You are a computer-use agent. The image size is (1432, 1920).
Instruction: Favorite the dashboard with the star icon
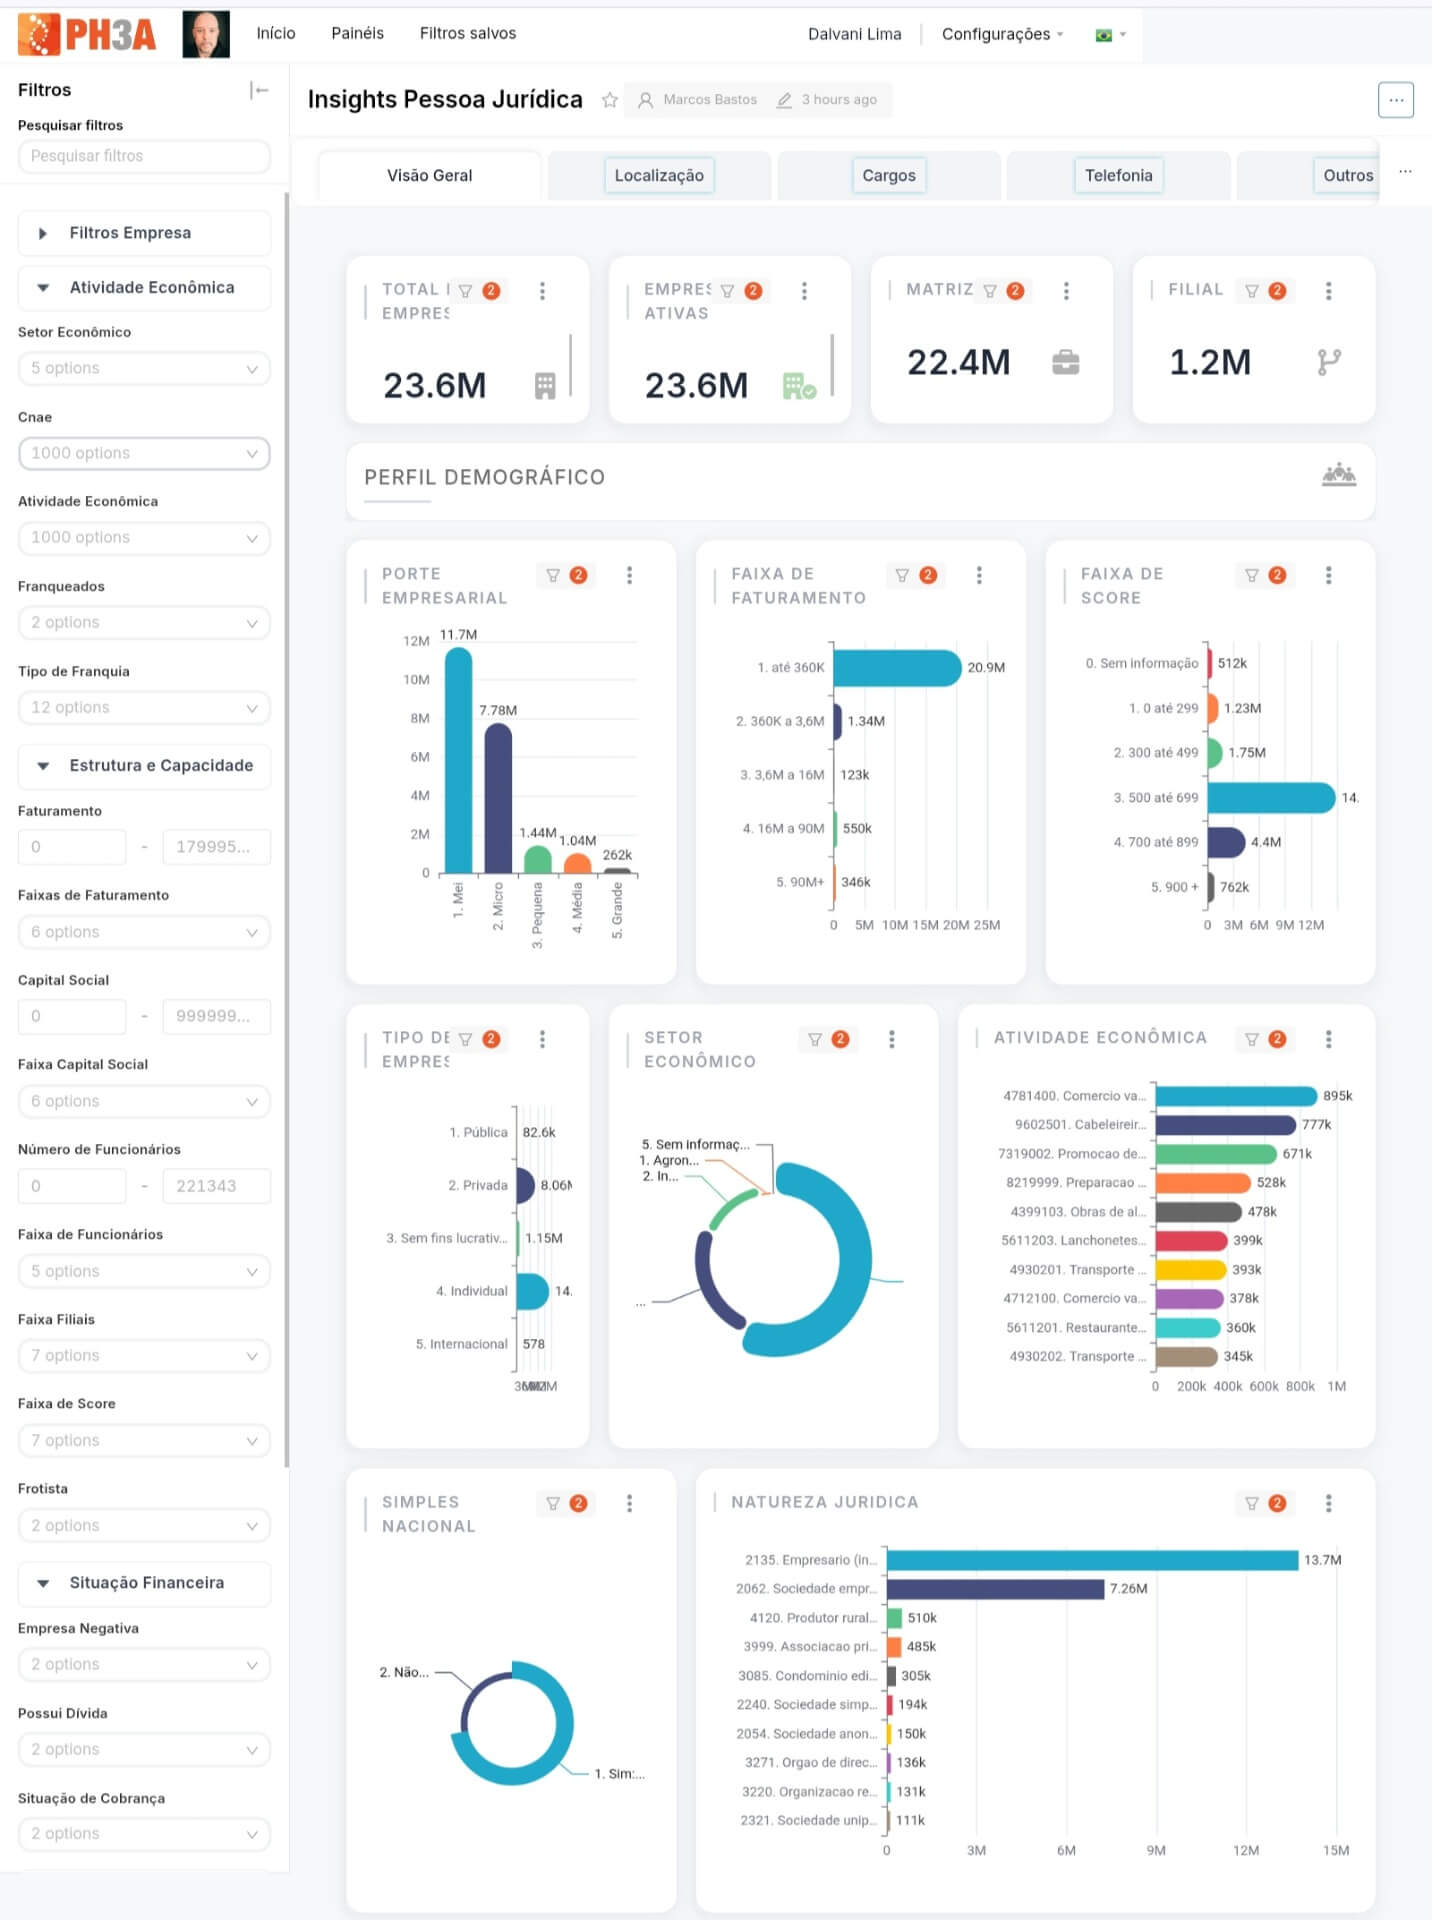(609, 100)
